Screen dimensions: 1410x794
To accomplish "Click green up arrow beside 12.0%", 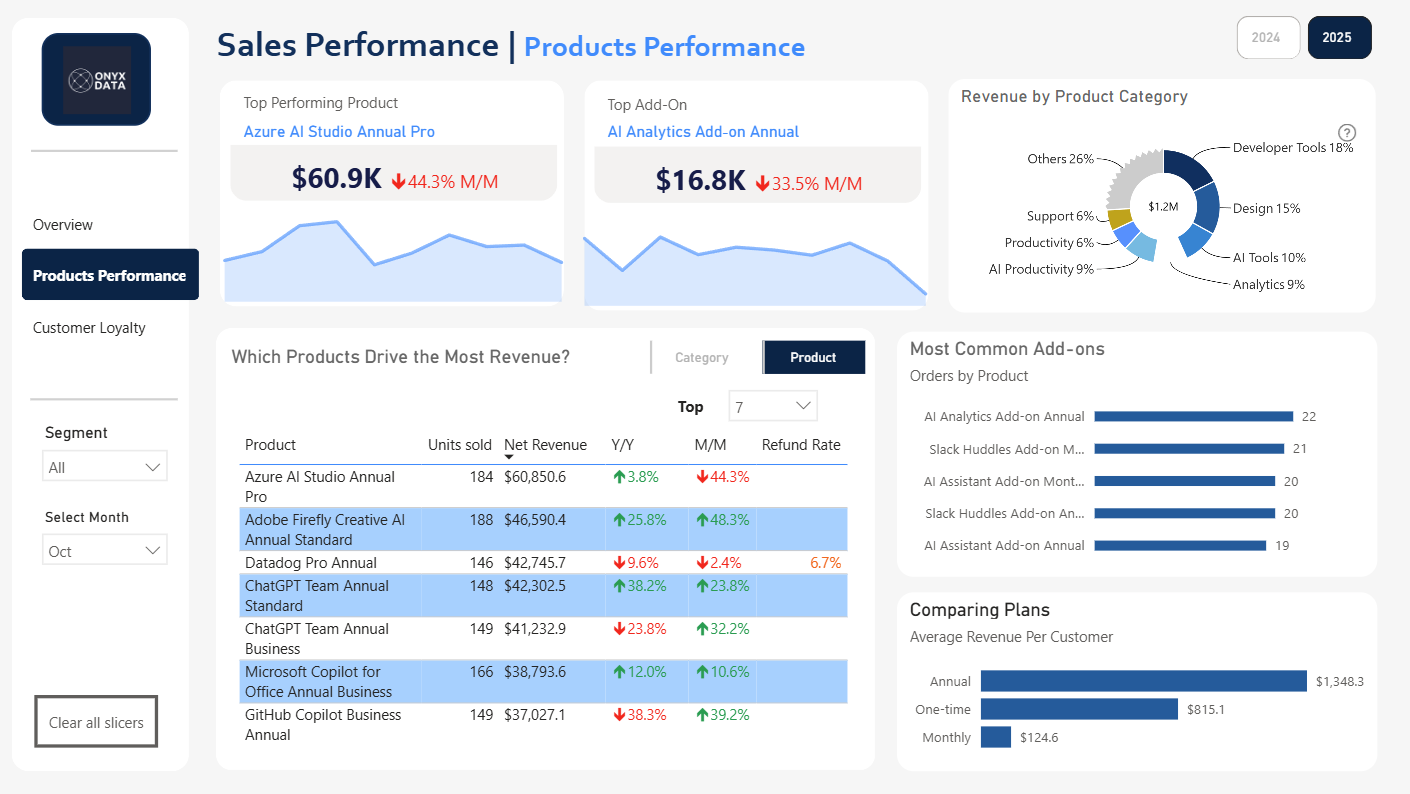I will coord(618,672).
